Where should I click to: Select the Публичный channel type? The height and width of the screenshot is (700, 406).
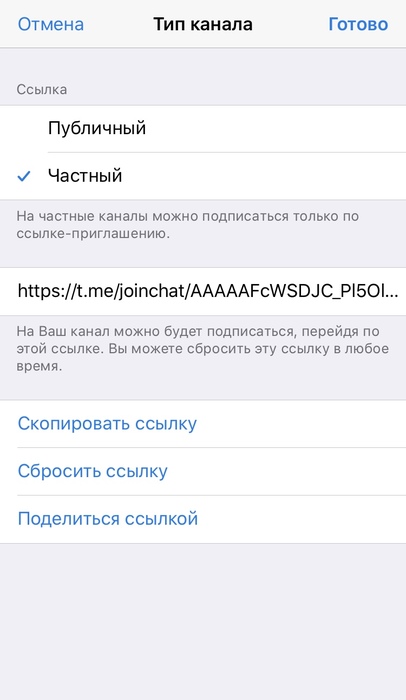coord(203,129)
